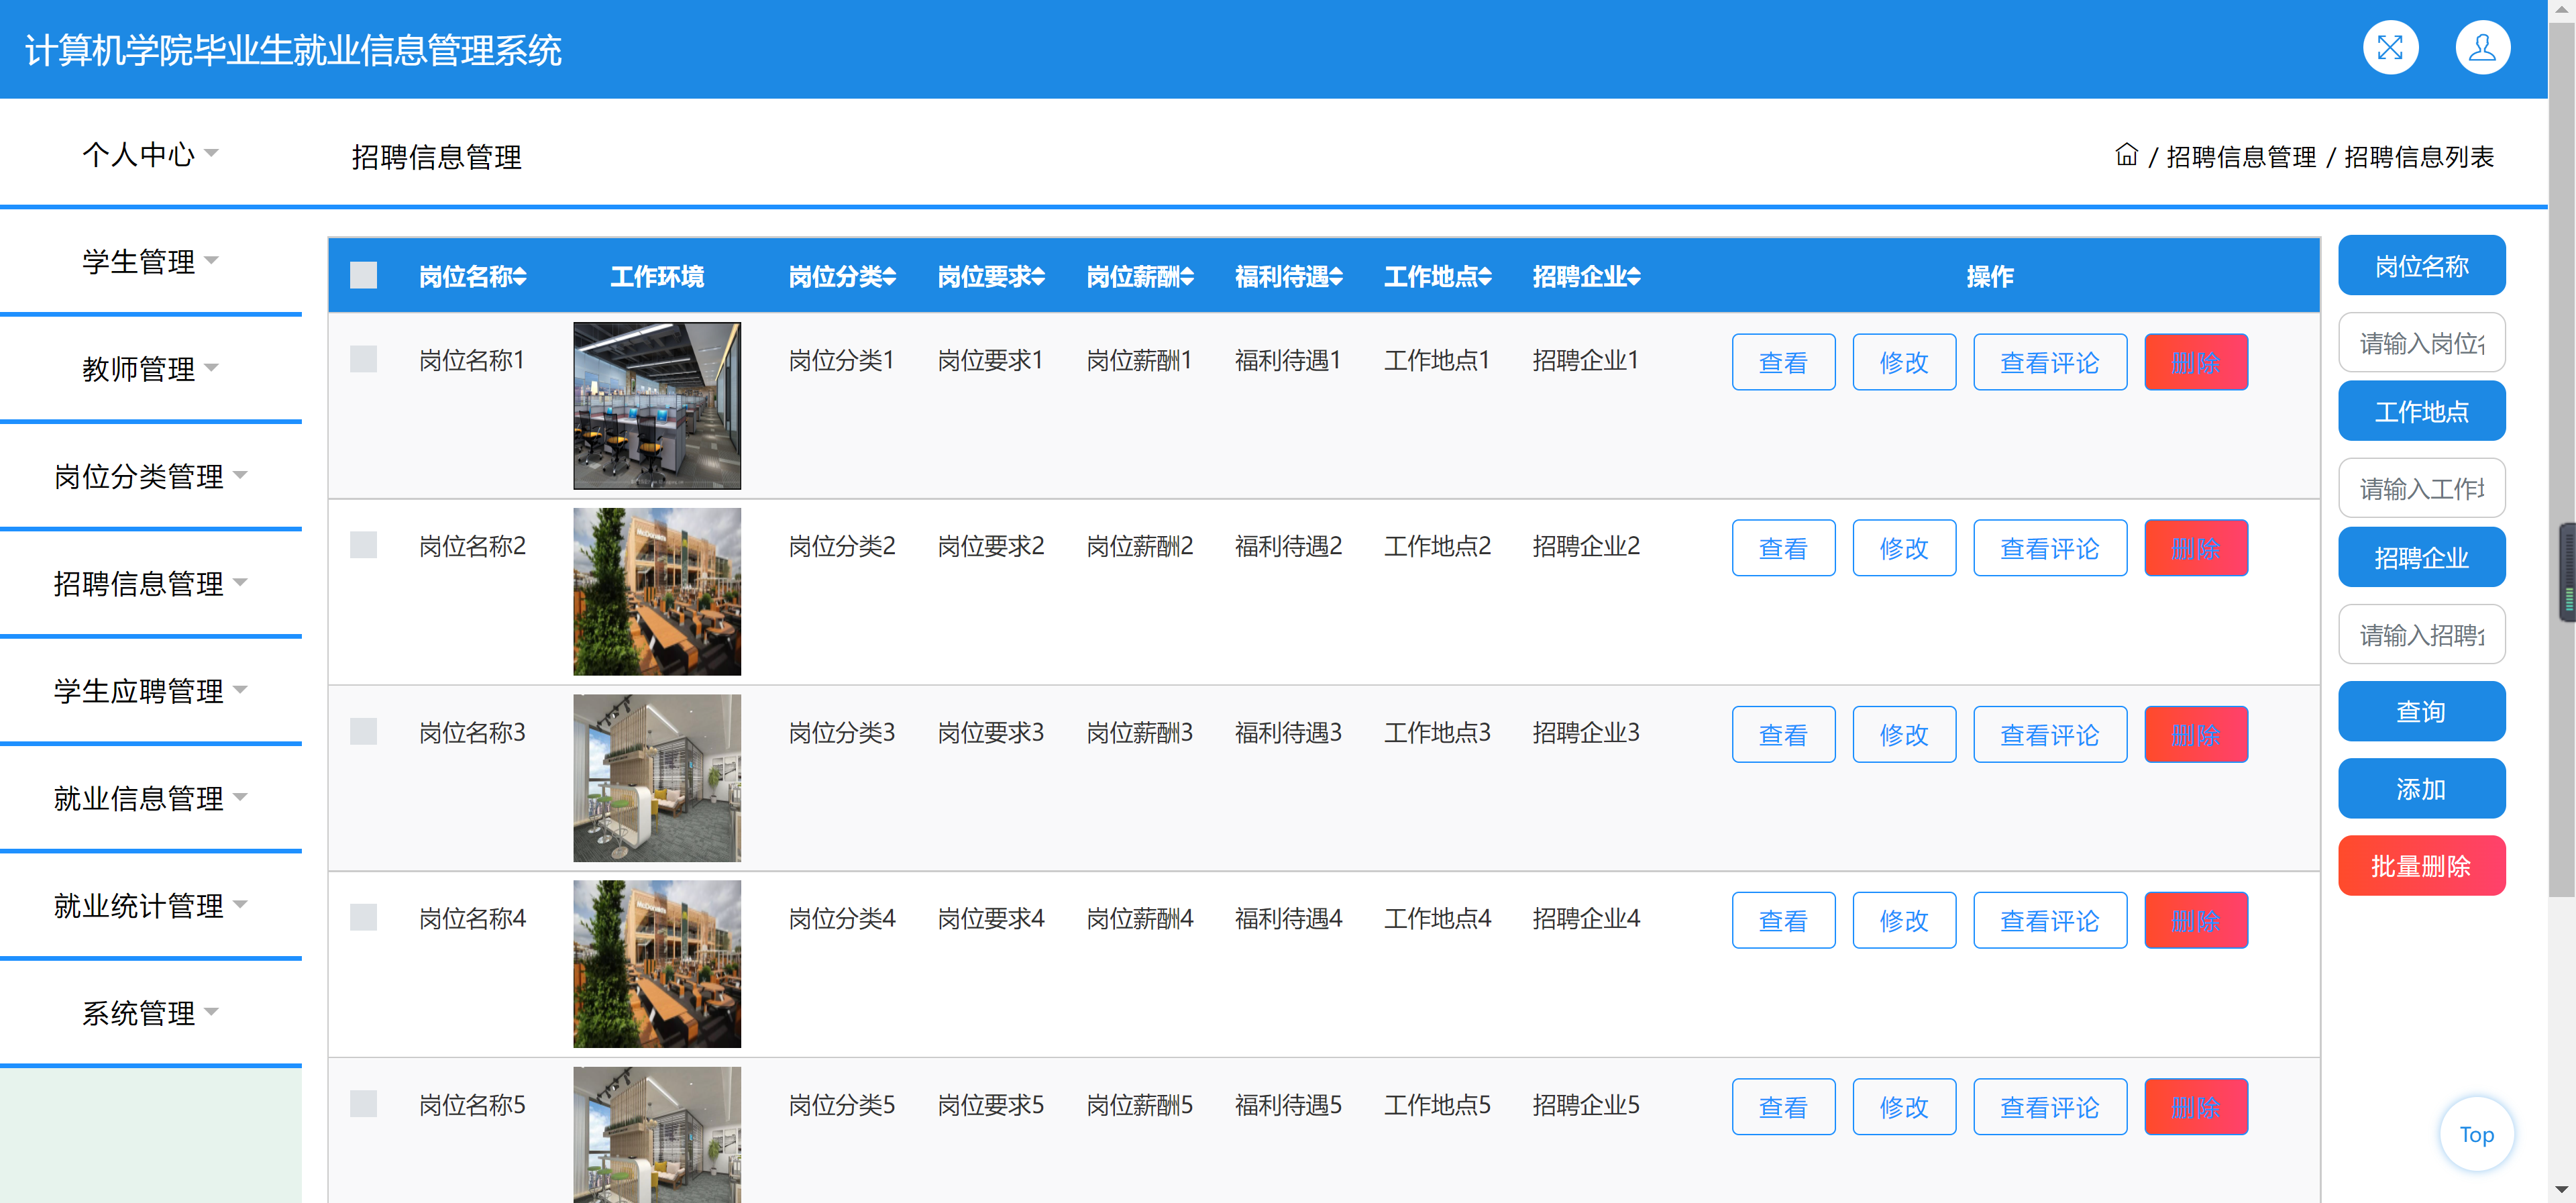Click 批量删除 red button

[x=2421, y=866]
